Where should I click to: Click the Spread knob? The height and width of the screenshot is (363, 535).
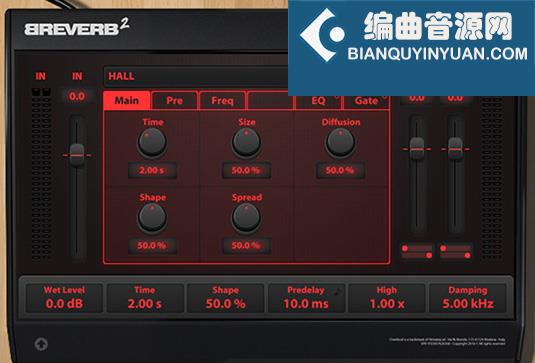click(x=246, y=218)
